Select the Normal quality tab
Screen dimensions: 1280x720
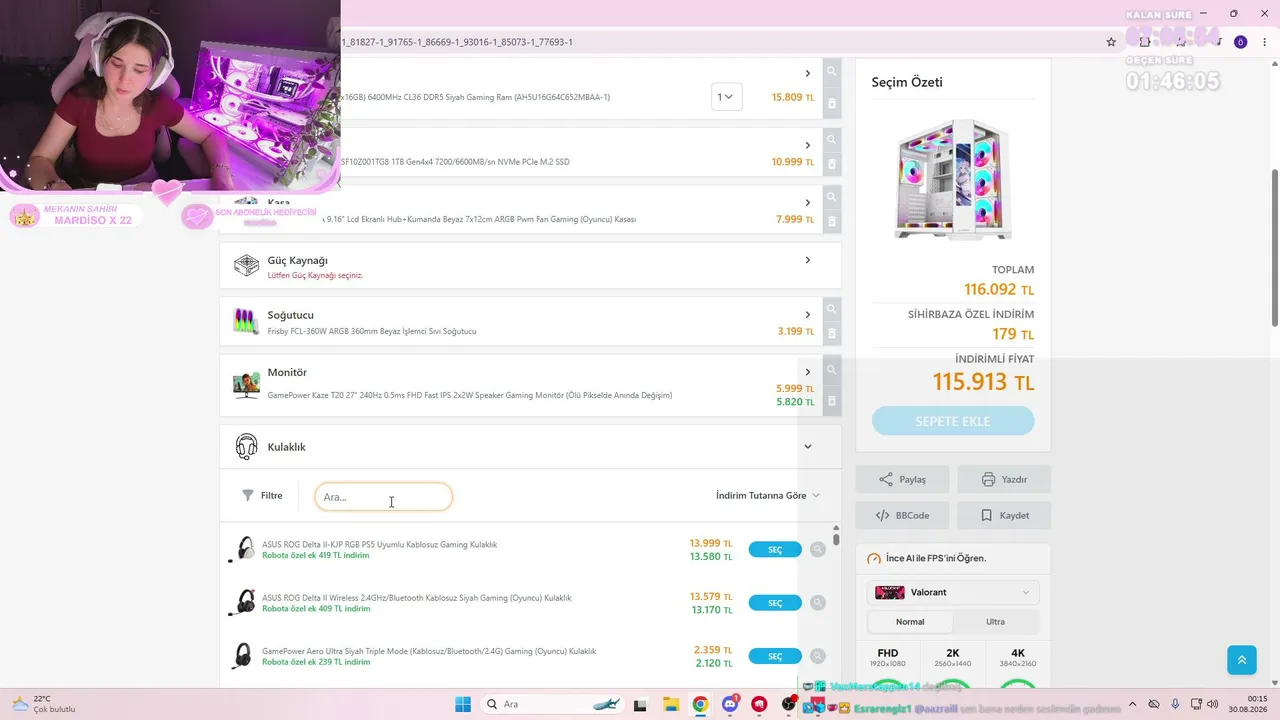[910, 621]
